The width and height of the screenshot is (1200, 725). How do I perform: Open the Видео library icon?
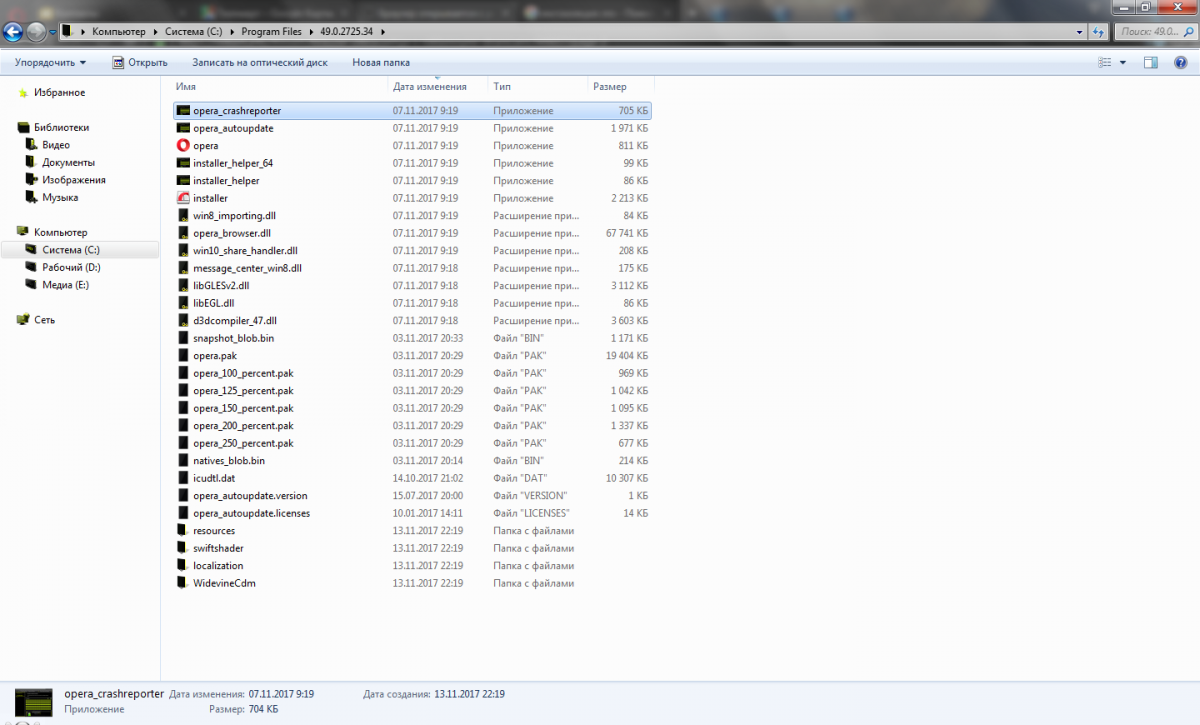pos(33,145)
